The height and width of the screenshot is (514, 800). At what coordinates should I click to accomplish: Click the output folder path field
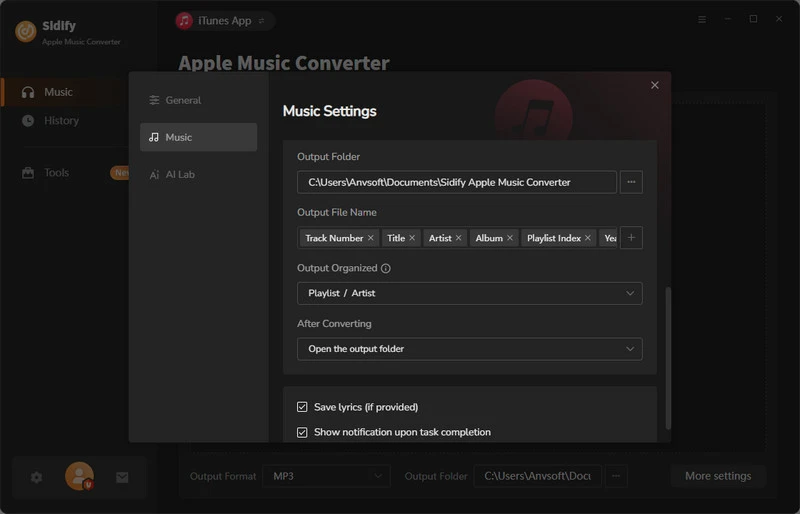click(457, 182)
